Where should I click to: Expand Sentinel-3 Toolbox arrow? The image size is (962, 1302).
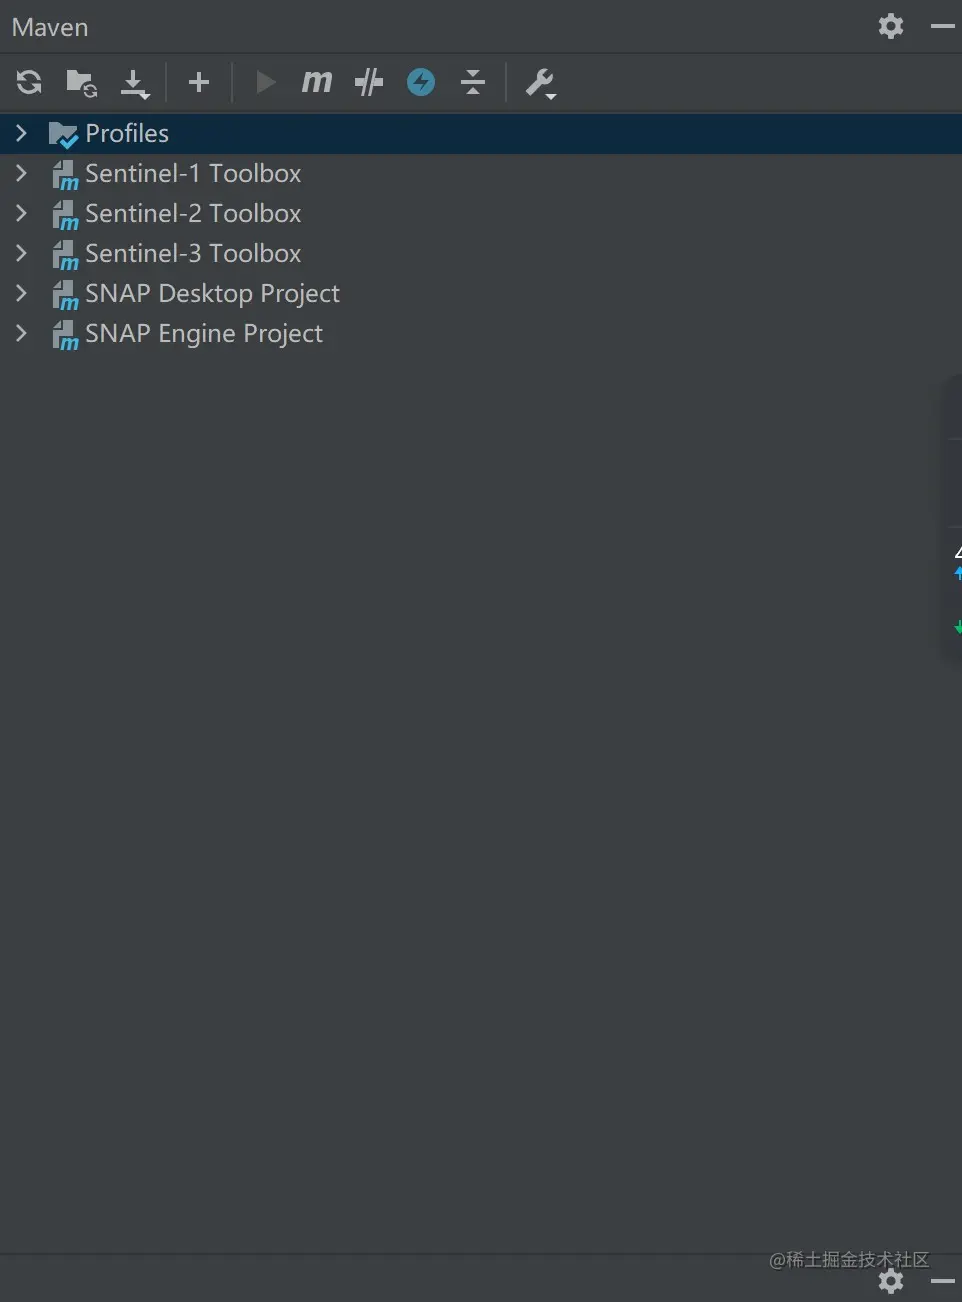coord(21,253)
